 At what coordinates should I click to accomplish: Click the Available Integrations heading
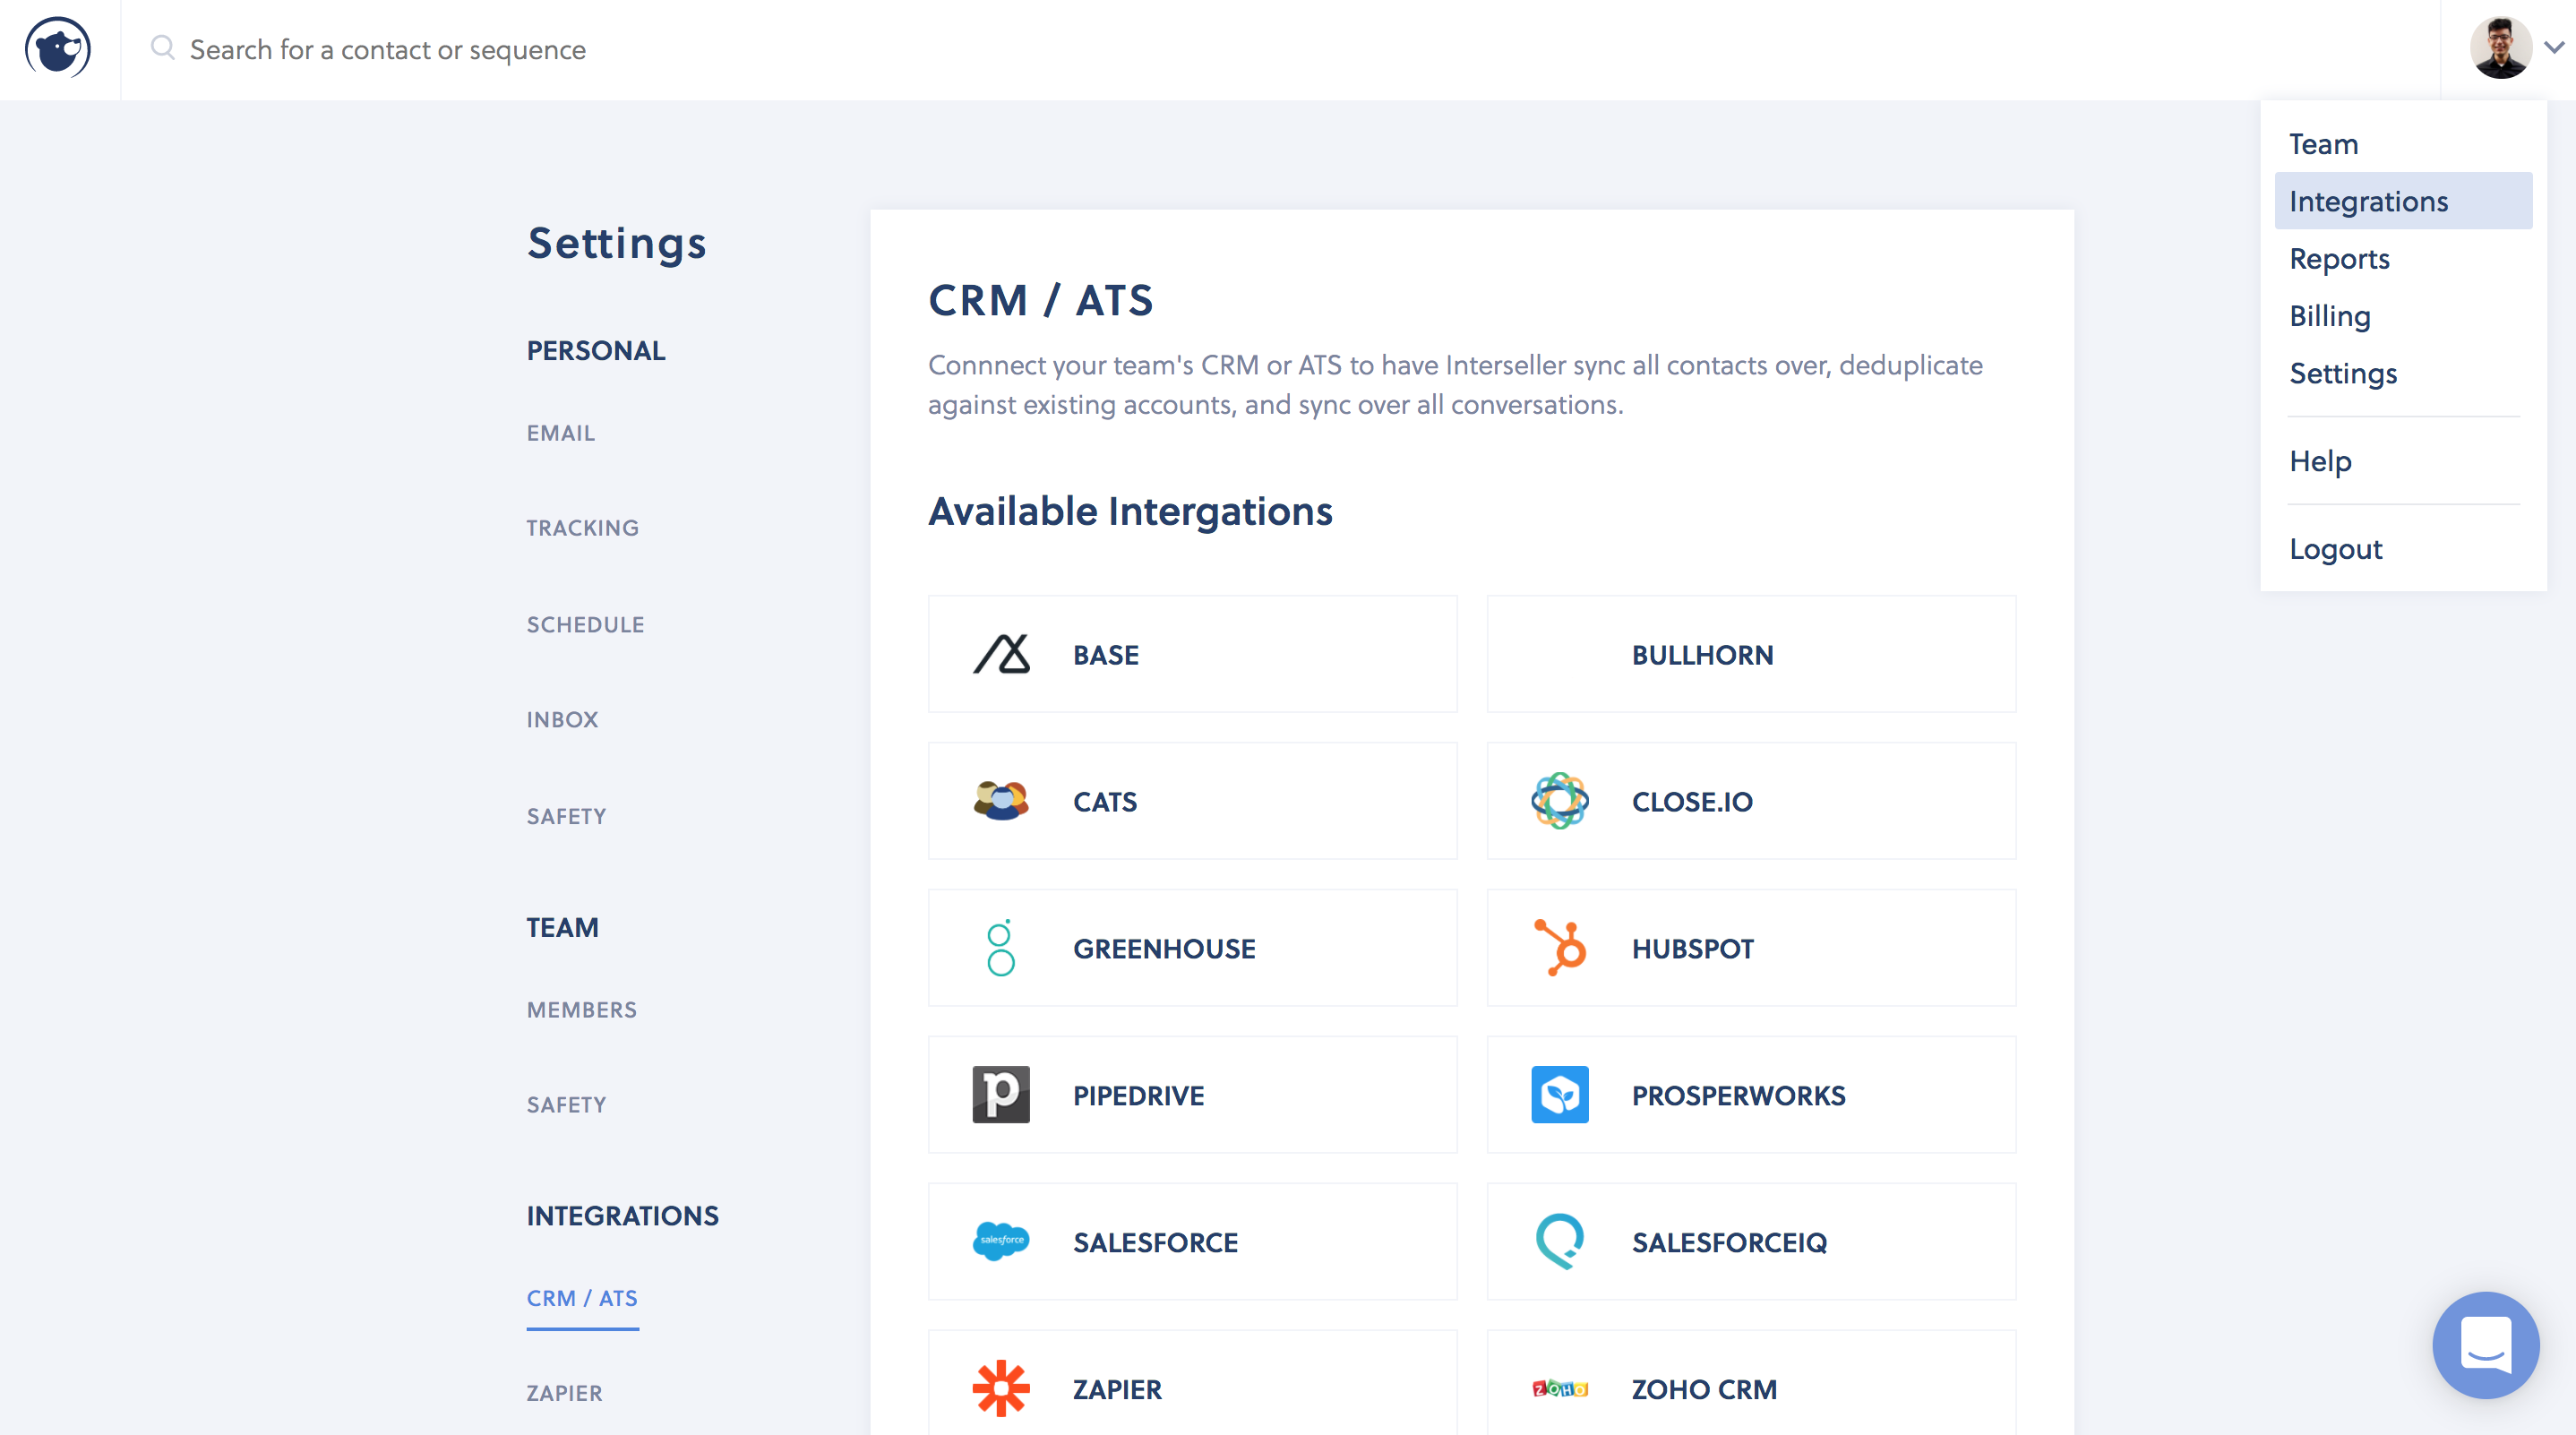tap(1130, 511)
